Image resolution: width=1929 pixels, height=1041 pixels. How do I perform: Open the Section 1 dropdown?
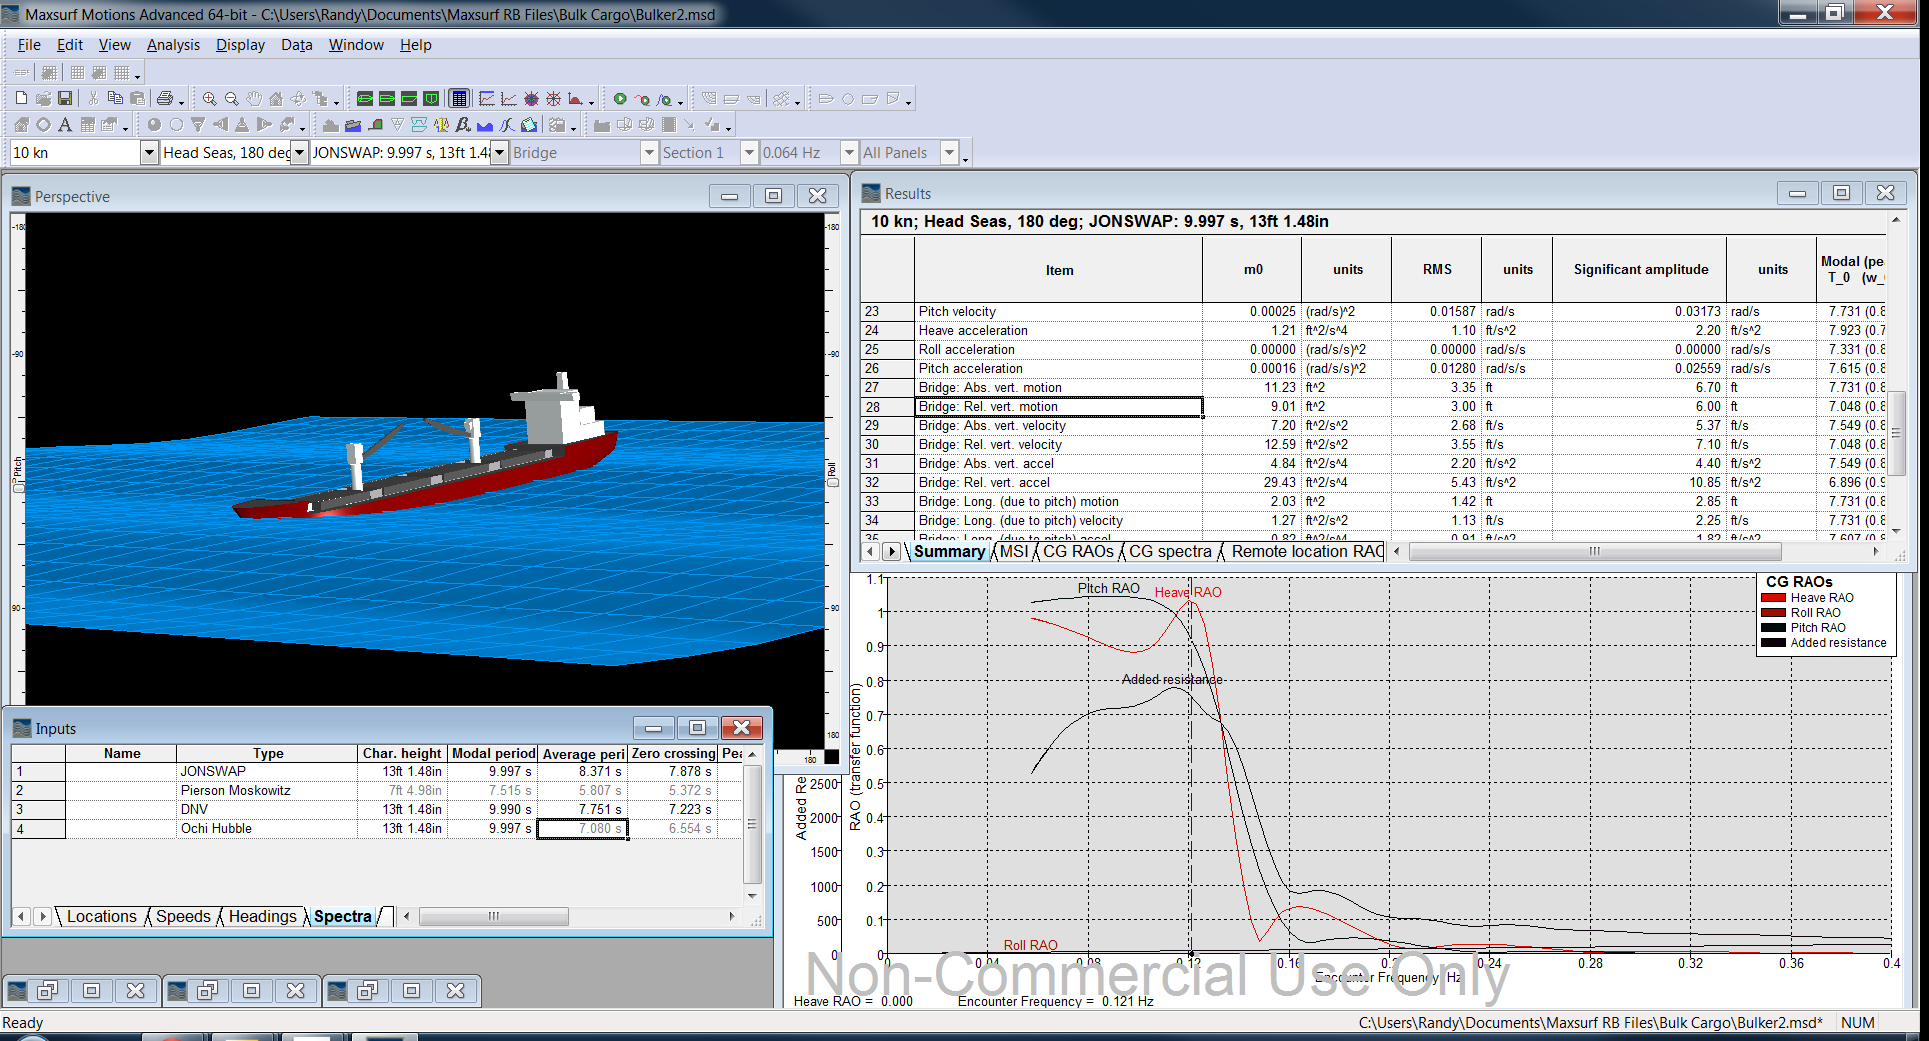pos(749,152)
